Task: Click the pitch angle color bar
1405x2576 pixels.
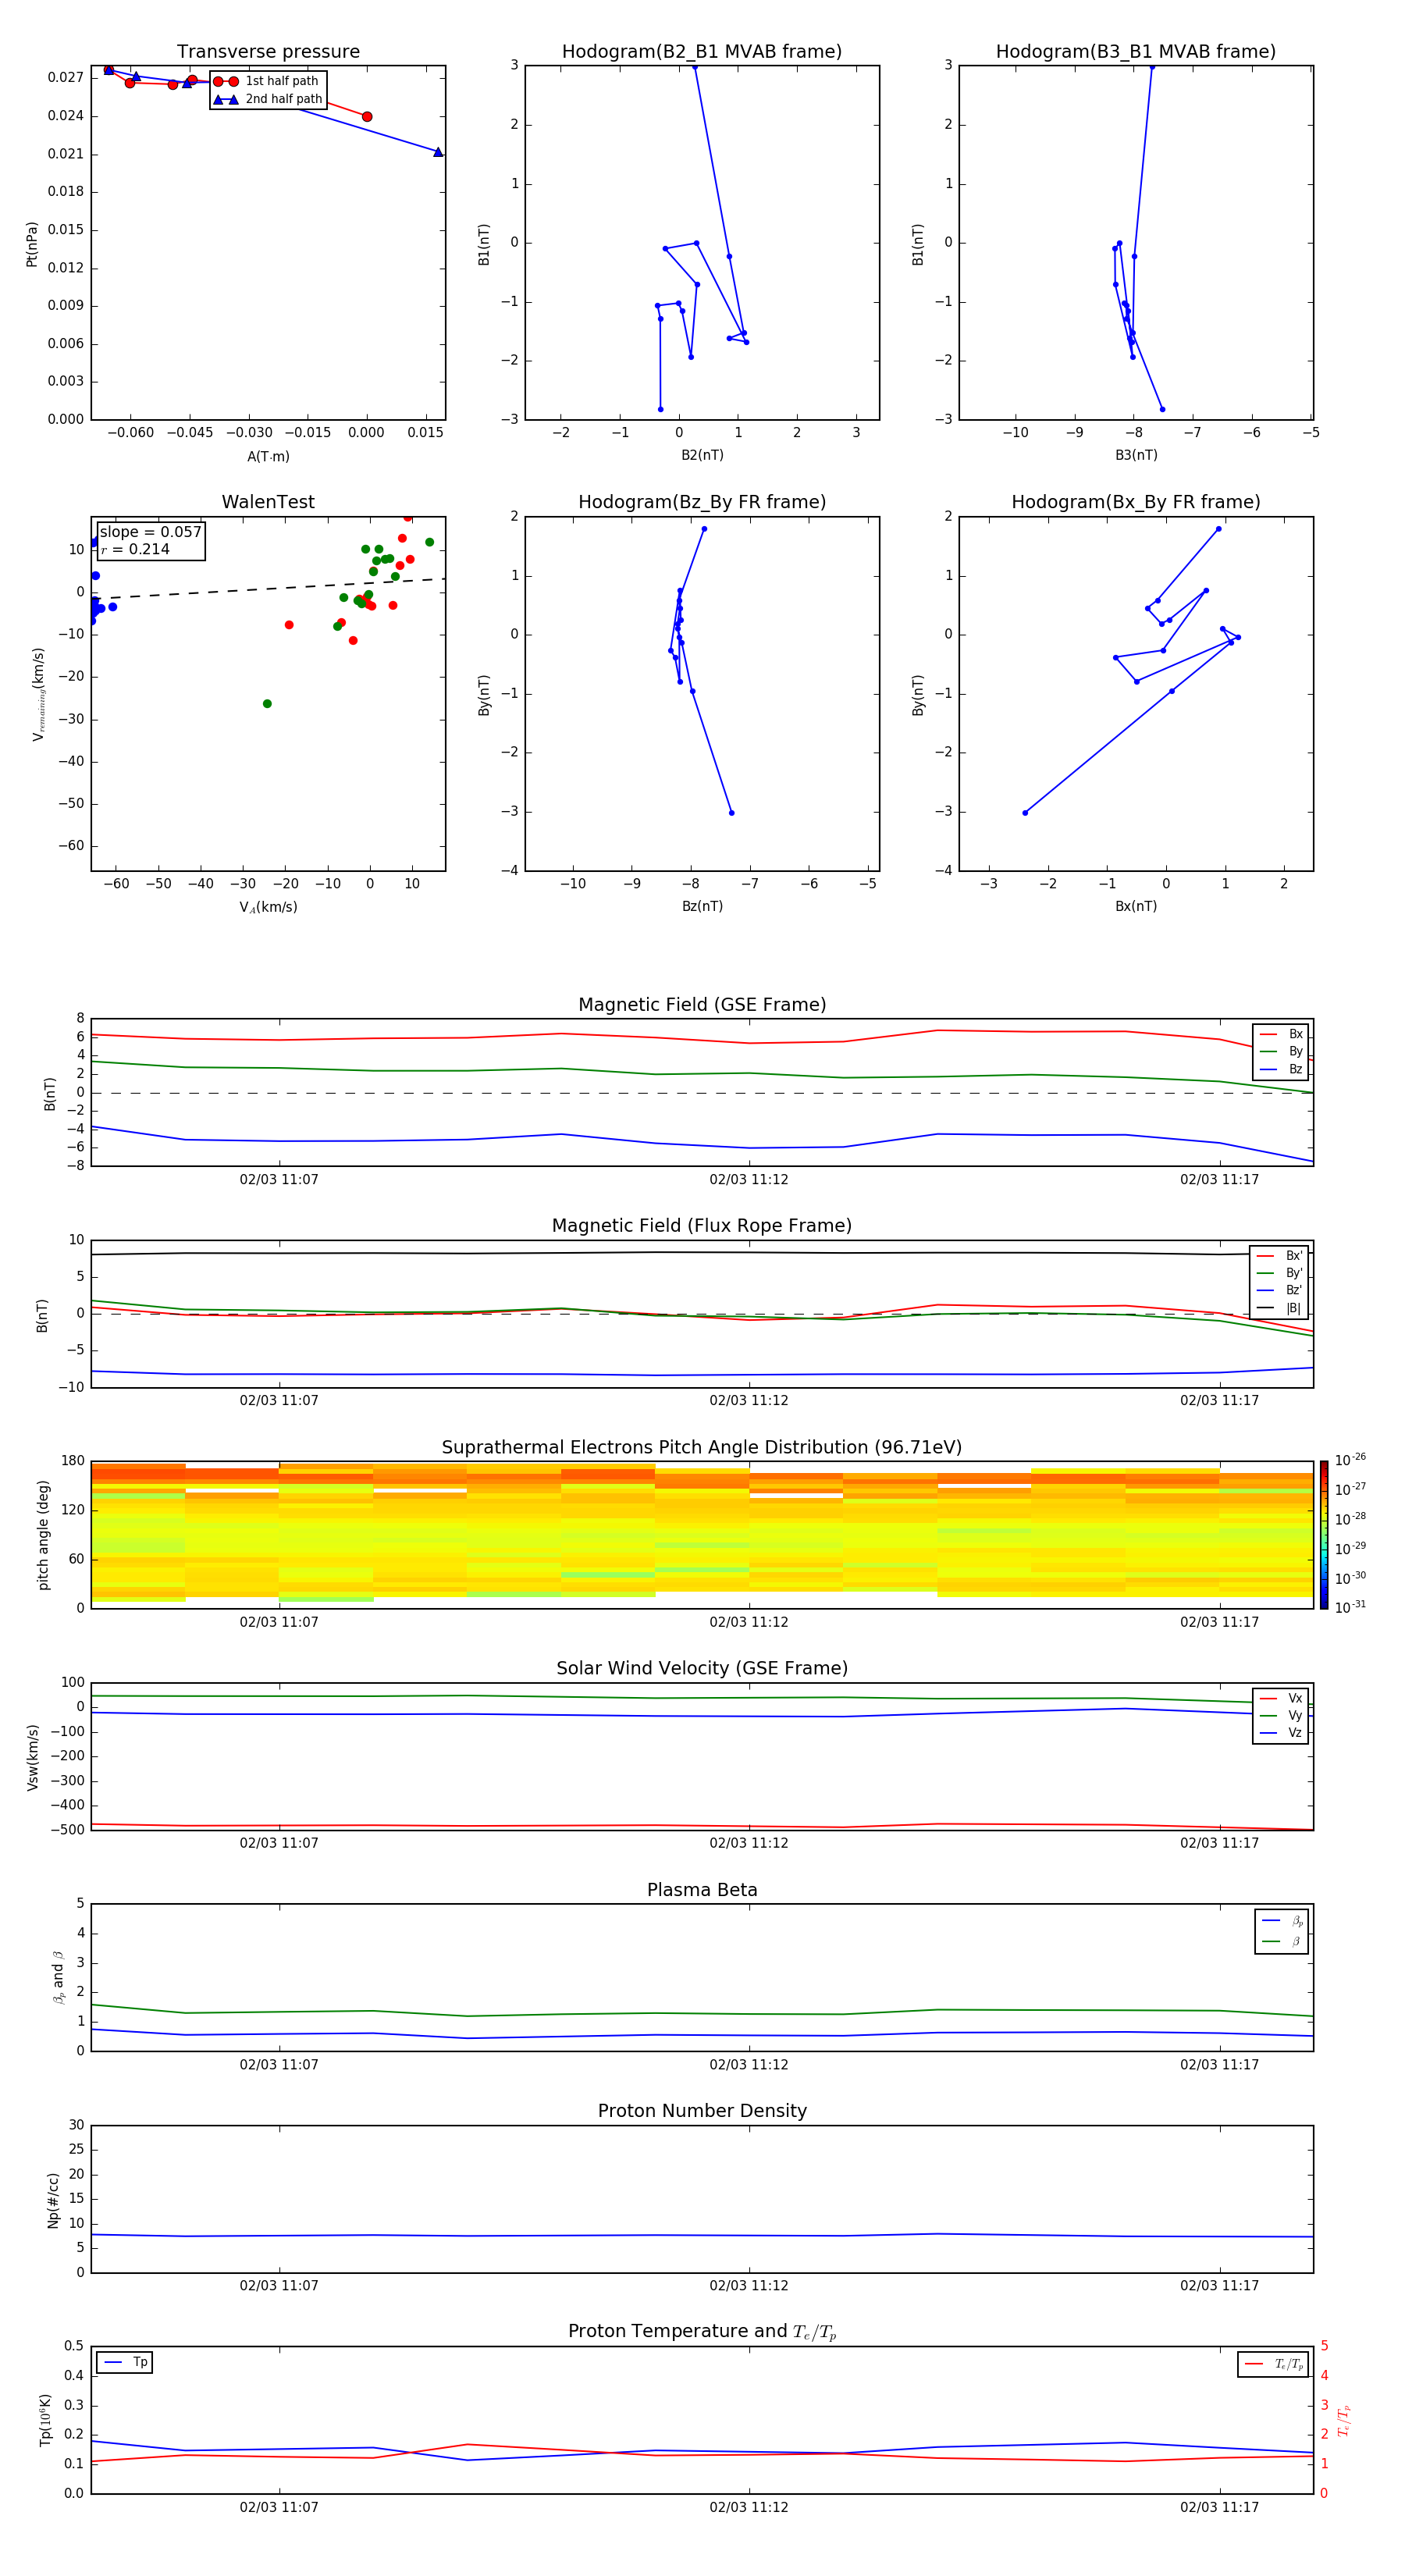Action: [1324, 1535]
